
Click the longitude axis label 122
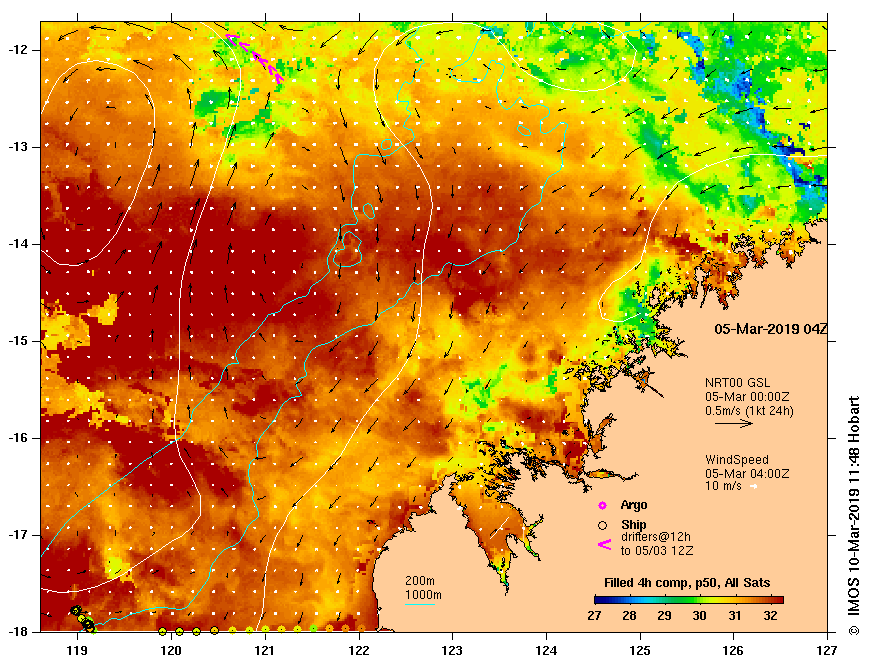click(x=359, y=650)
